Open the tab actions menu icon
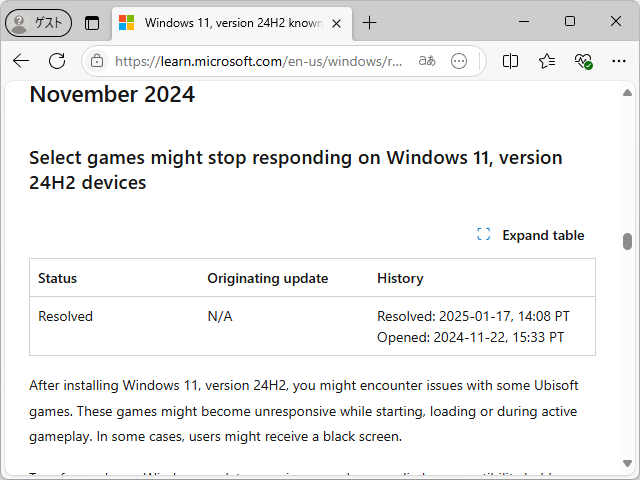Viewport: 640px width, 480px height. [92, 23]
